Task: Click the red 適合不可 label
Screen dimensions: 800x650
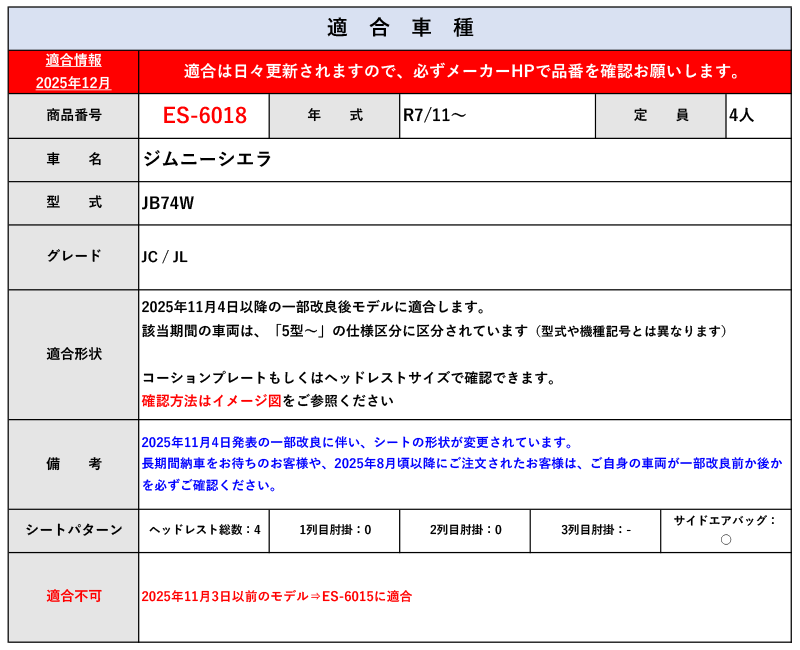Action: point(73,596)
